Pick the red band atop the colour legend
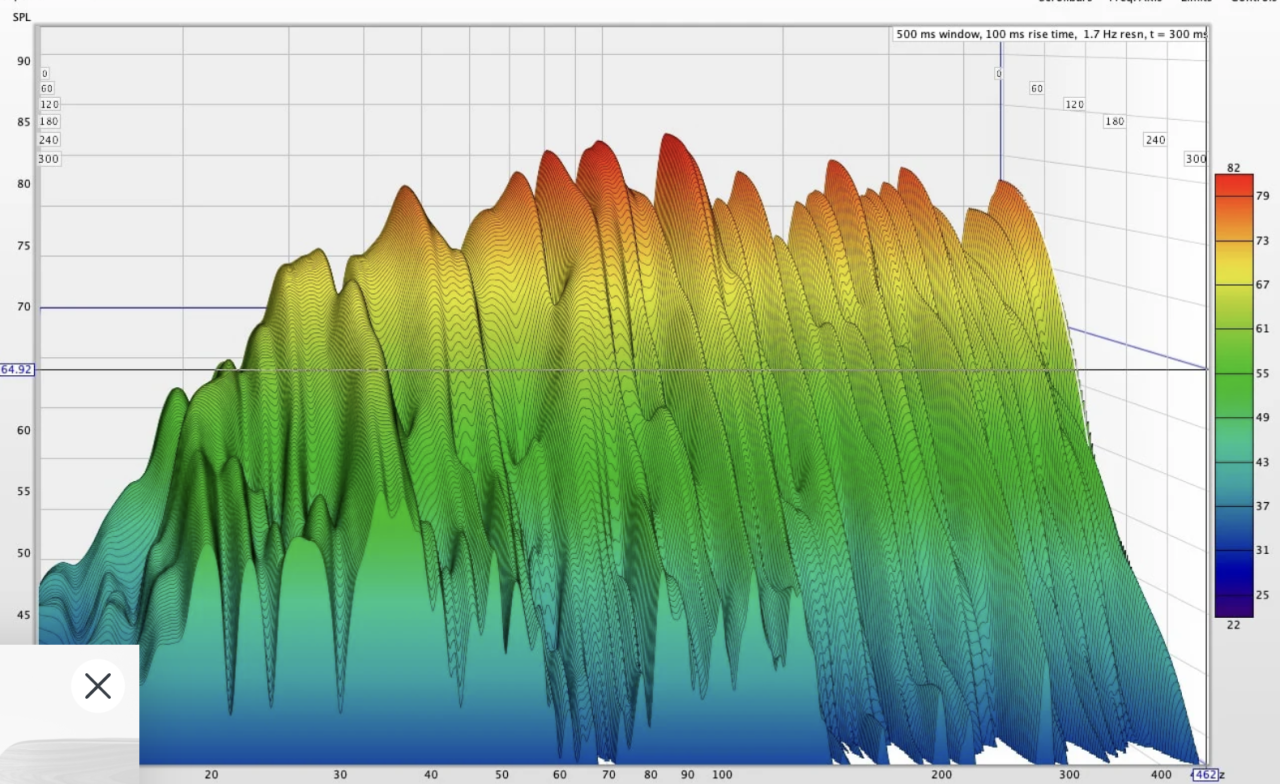This screenshot has width=1280, height=784. tap(1233, 183)
